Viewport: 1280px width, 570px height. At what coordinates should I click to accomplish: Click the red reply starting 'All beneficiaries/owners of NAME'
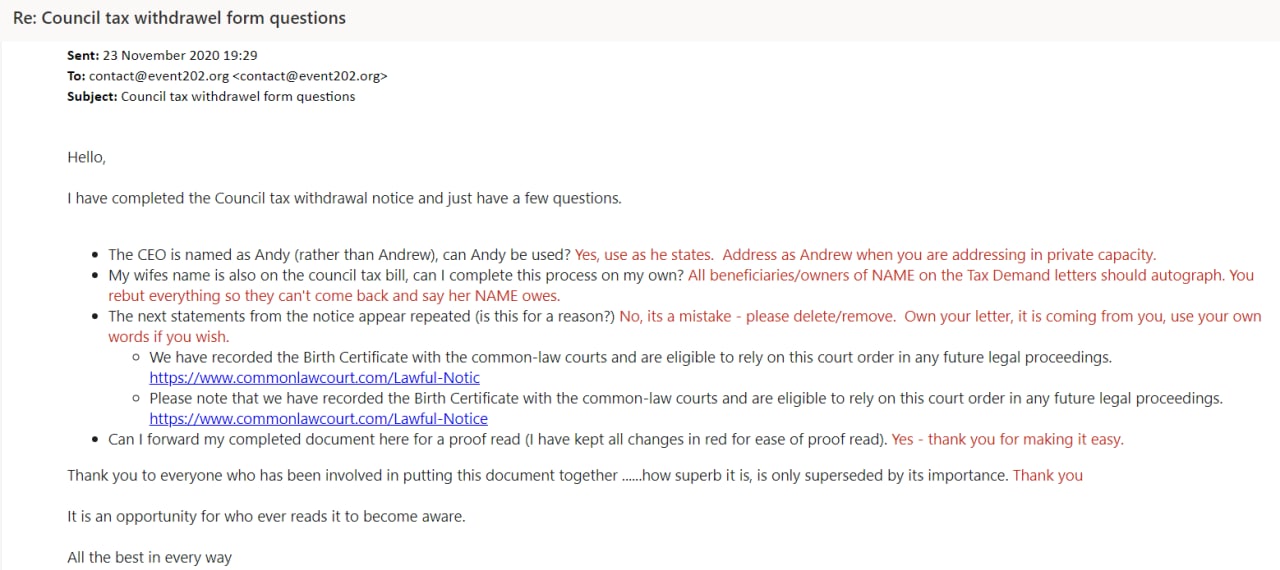970,275
